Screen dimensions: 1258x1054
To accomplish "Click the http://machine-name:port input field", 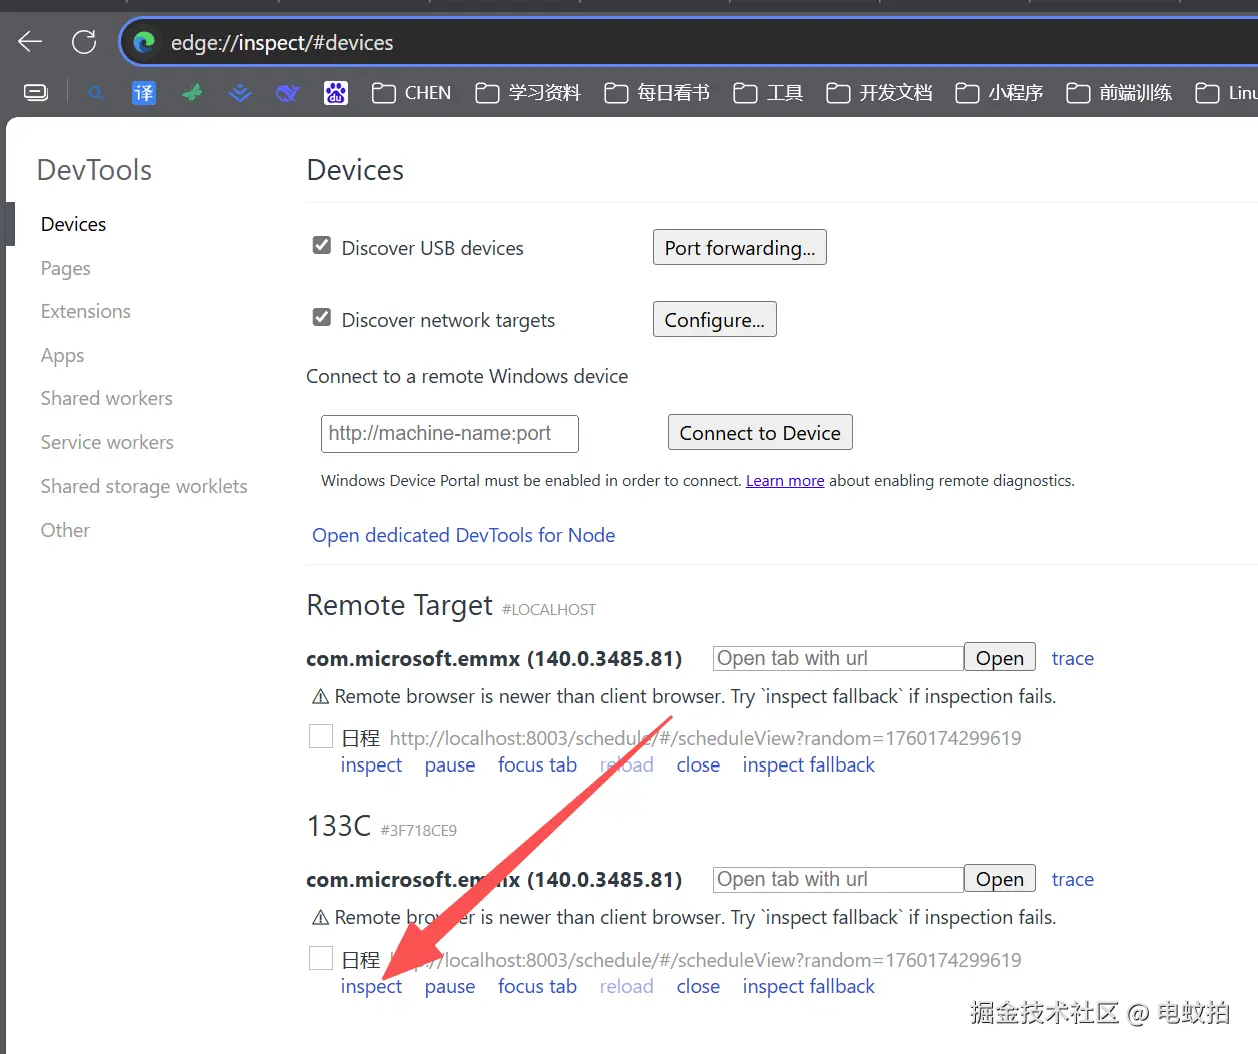I will tap(450, 433).
